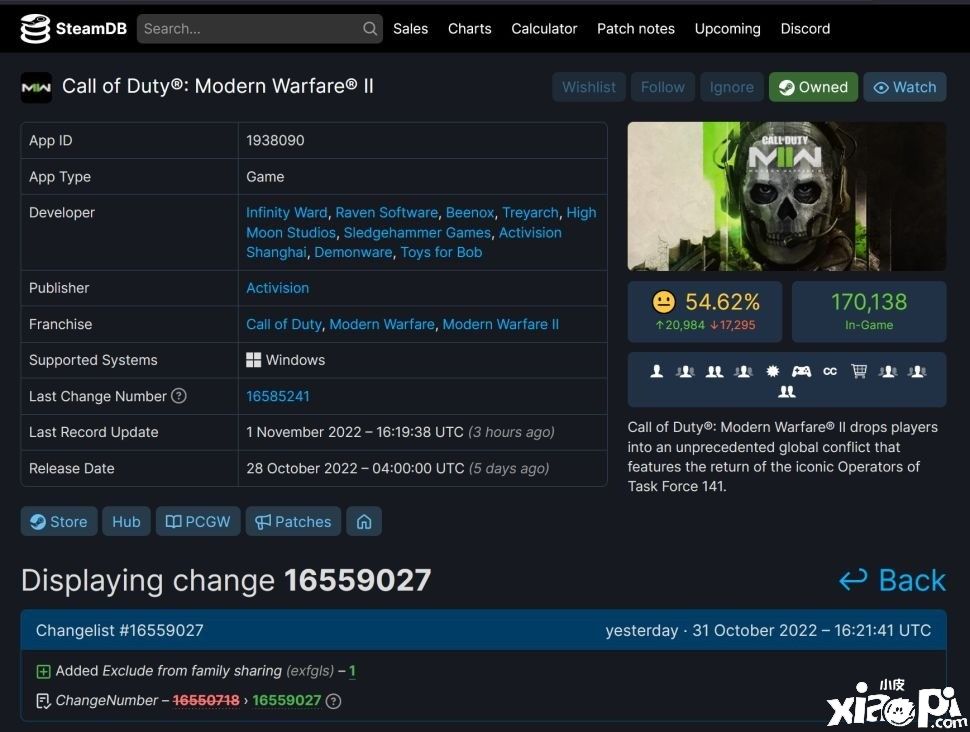Click the co-op icon on second row
Viewport: 970px width, 732px height.
coord(786,392)
